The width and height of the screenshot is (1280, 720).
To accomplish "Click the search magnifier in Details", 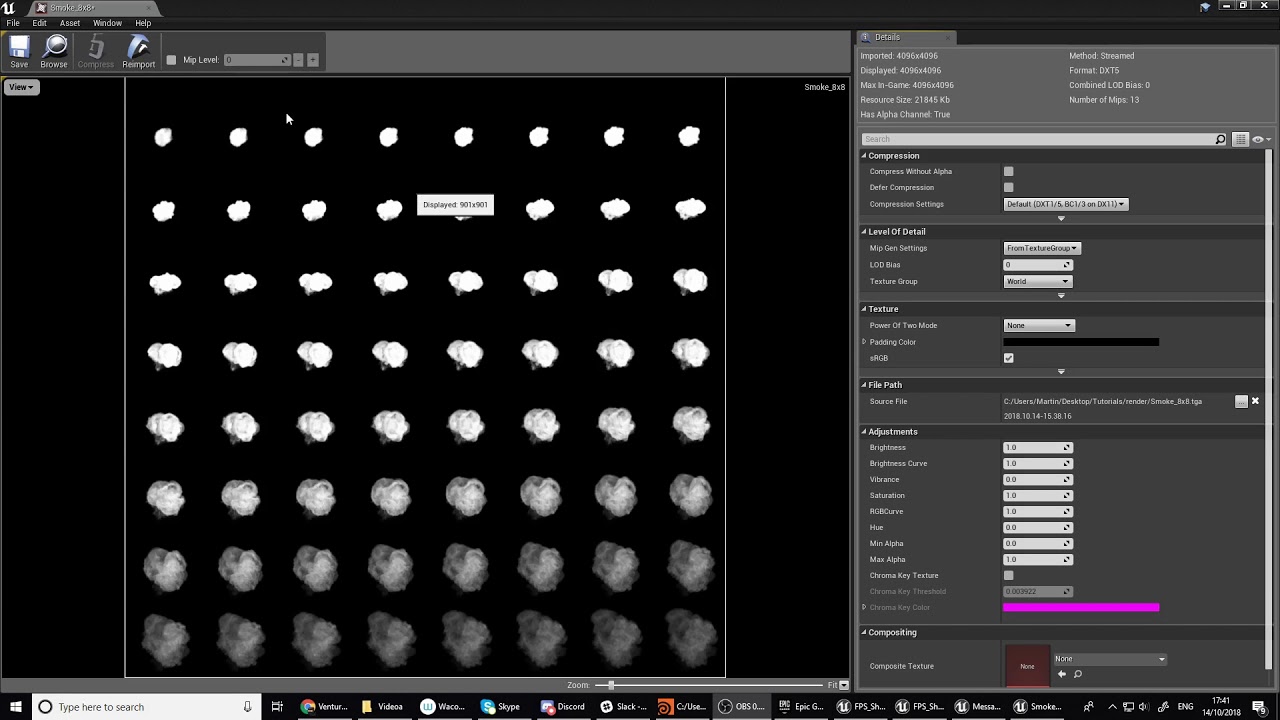I will (x=1220, y=139).
